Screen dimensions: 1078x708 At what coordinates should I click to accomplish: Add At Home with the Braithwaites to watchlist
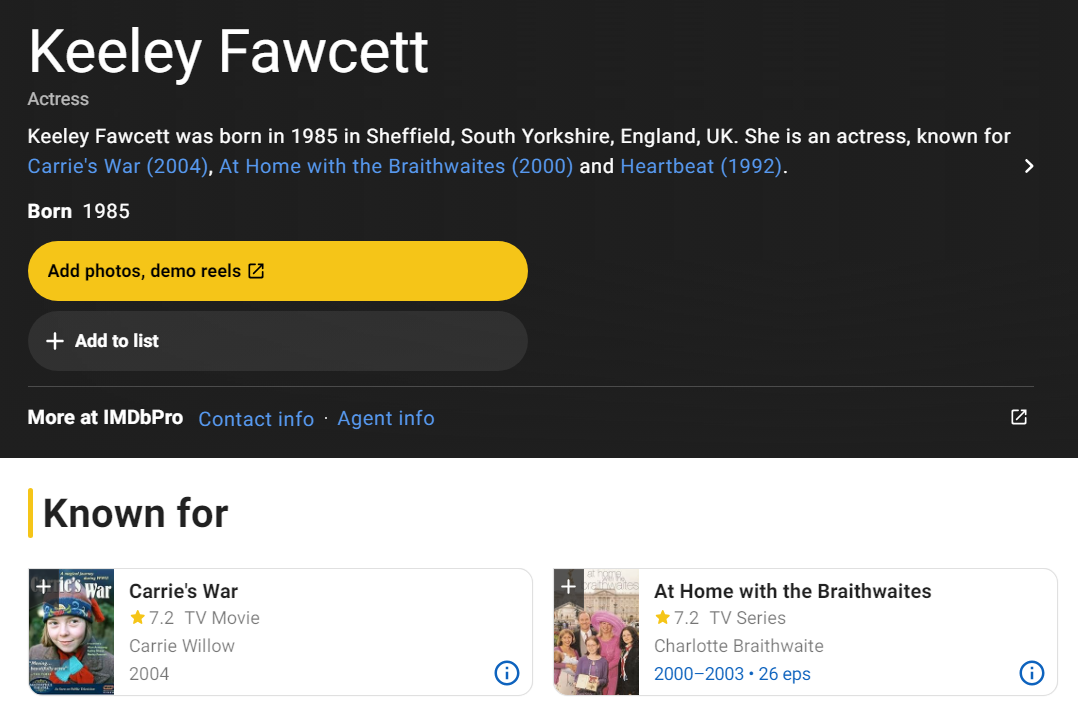pos(568,586)
